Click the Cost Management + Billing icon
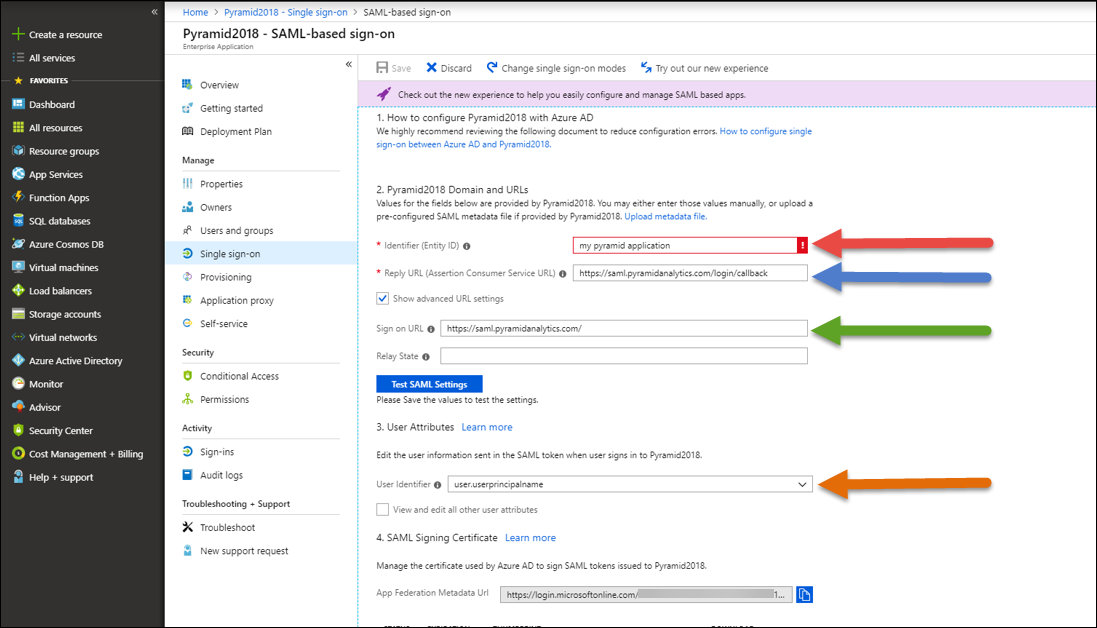 (x=18, y=454)
